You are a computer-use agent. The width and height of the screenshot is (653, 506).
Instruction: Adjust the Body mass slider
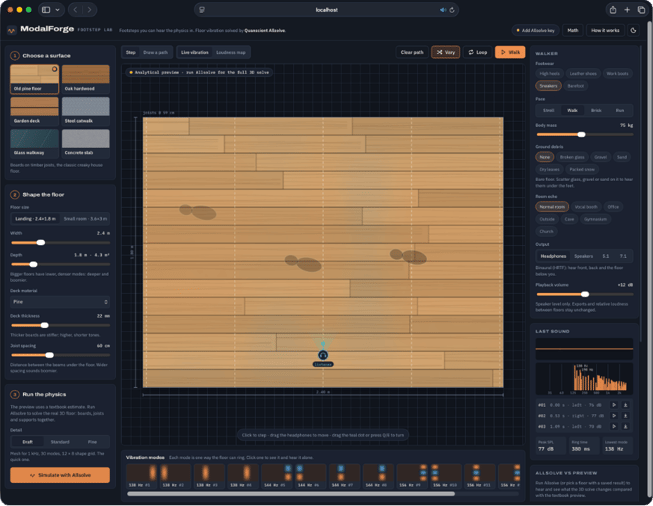585,135
